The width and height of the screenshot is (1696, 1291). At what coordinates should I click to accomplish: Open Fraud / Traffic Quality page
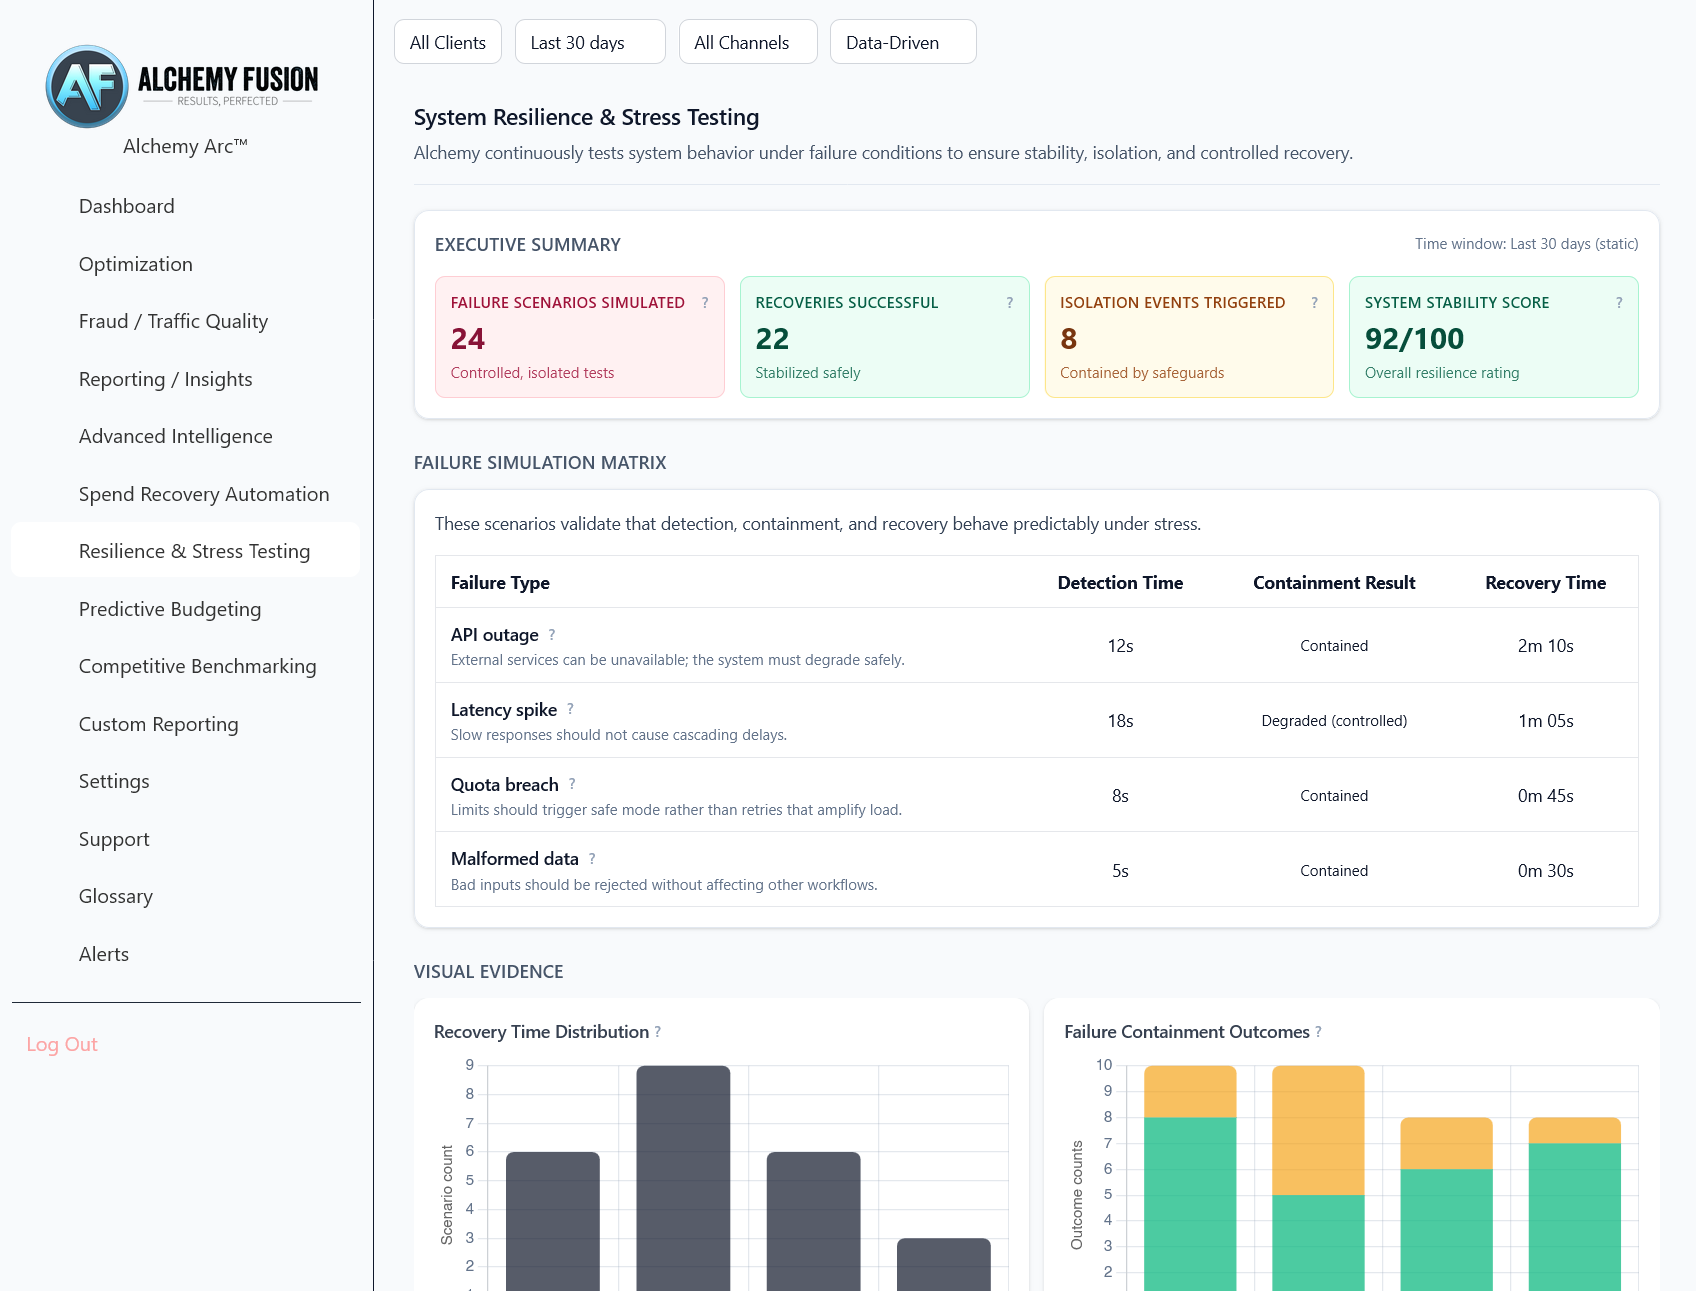click(173, 321)
